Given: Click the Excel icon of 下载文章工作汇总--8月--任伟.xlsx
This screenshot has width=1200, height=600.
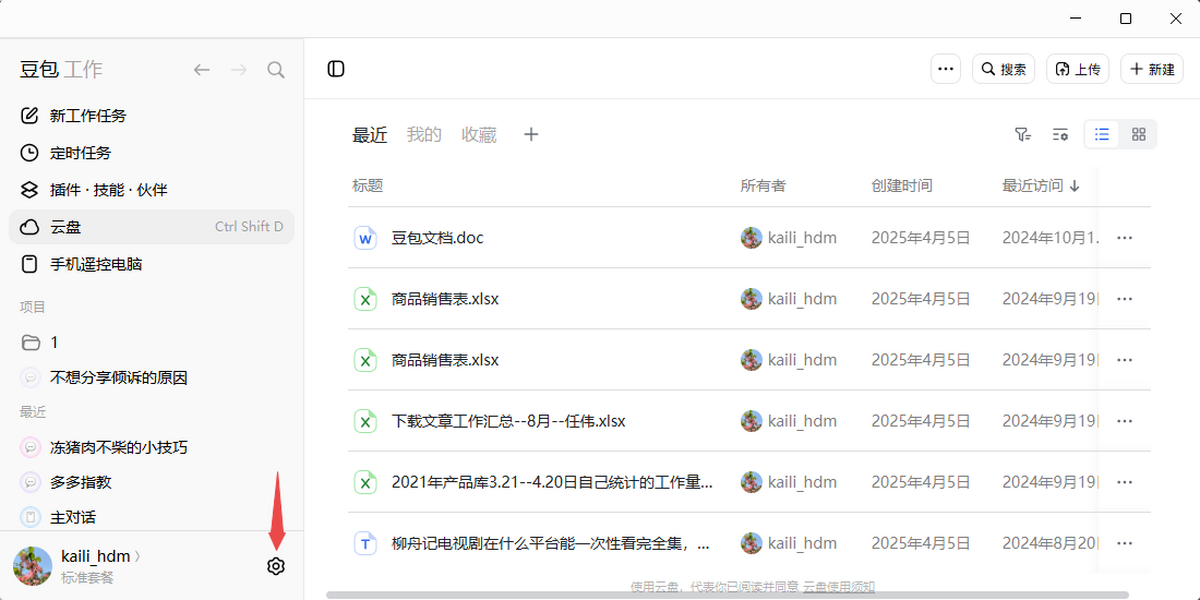Looking at the screenshot, I should 365,421.
